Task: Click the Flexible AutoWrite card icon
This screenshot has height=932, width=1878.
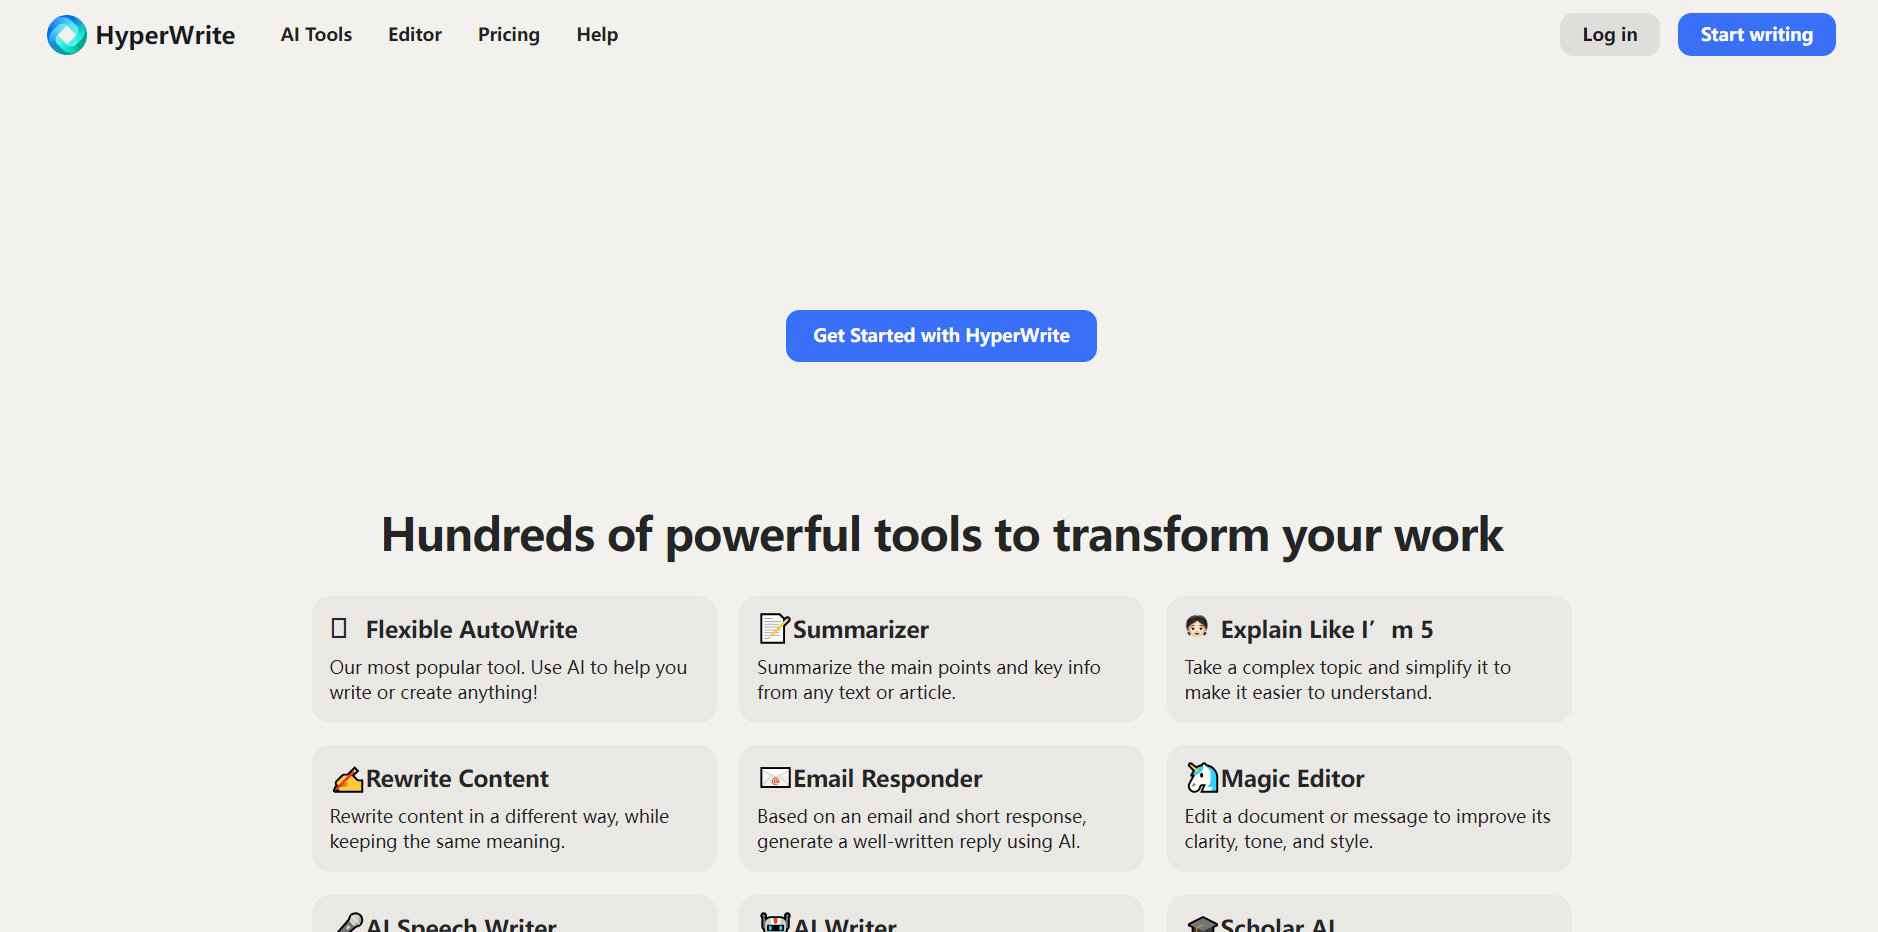Action: point(339,628)
